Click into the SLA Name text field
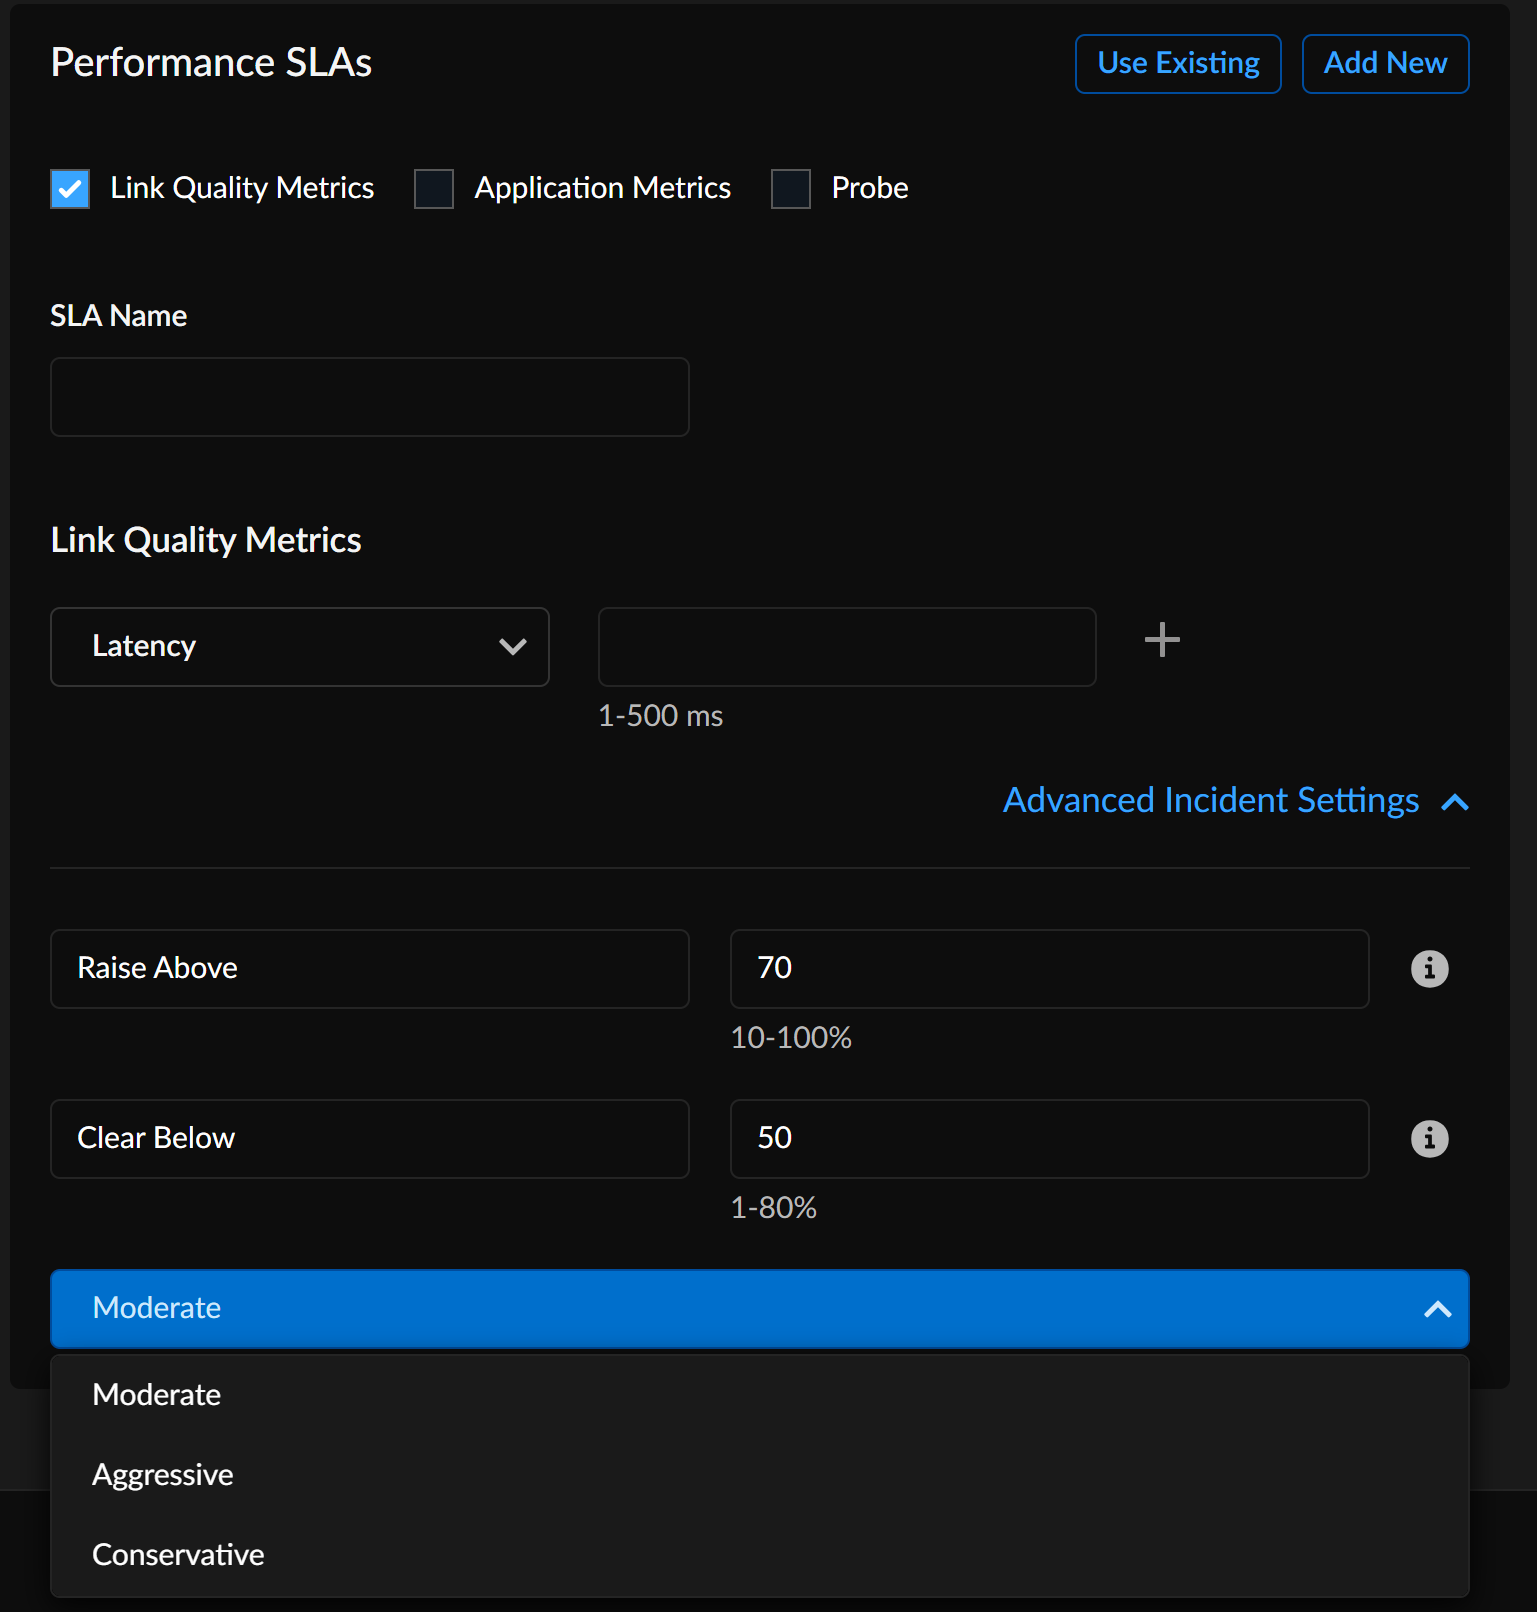 pos(369,397)
